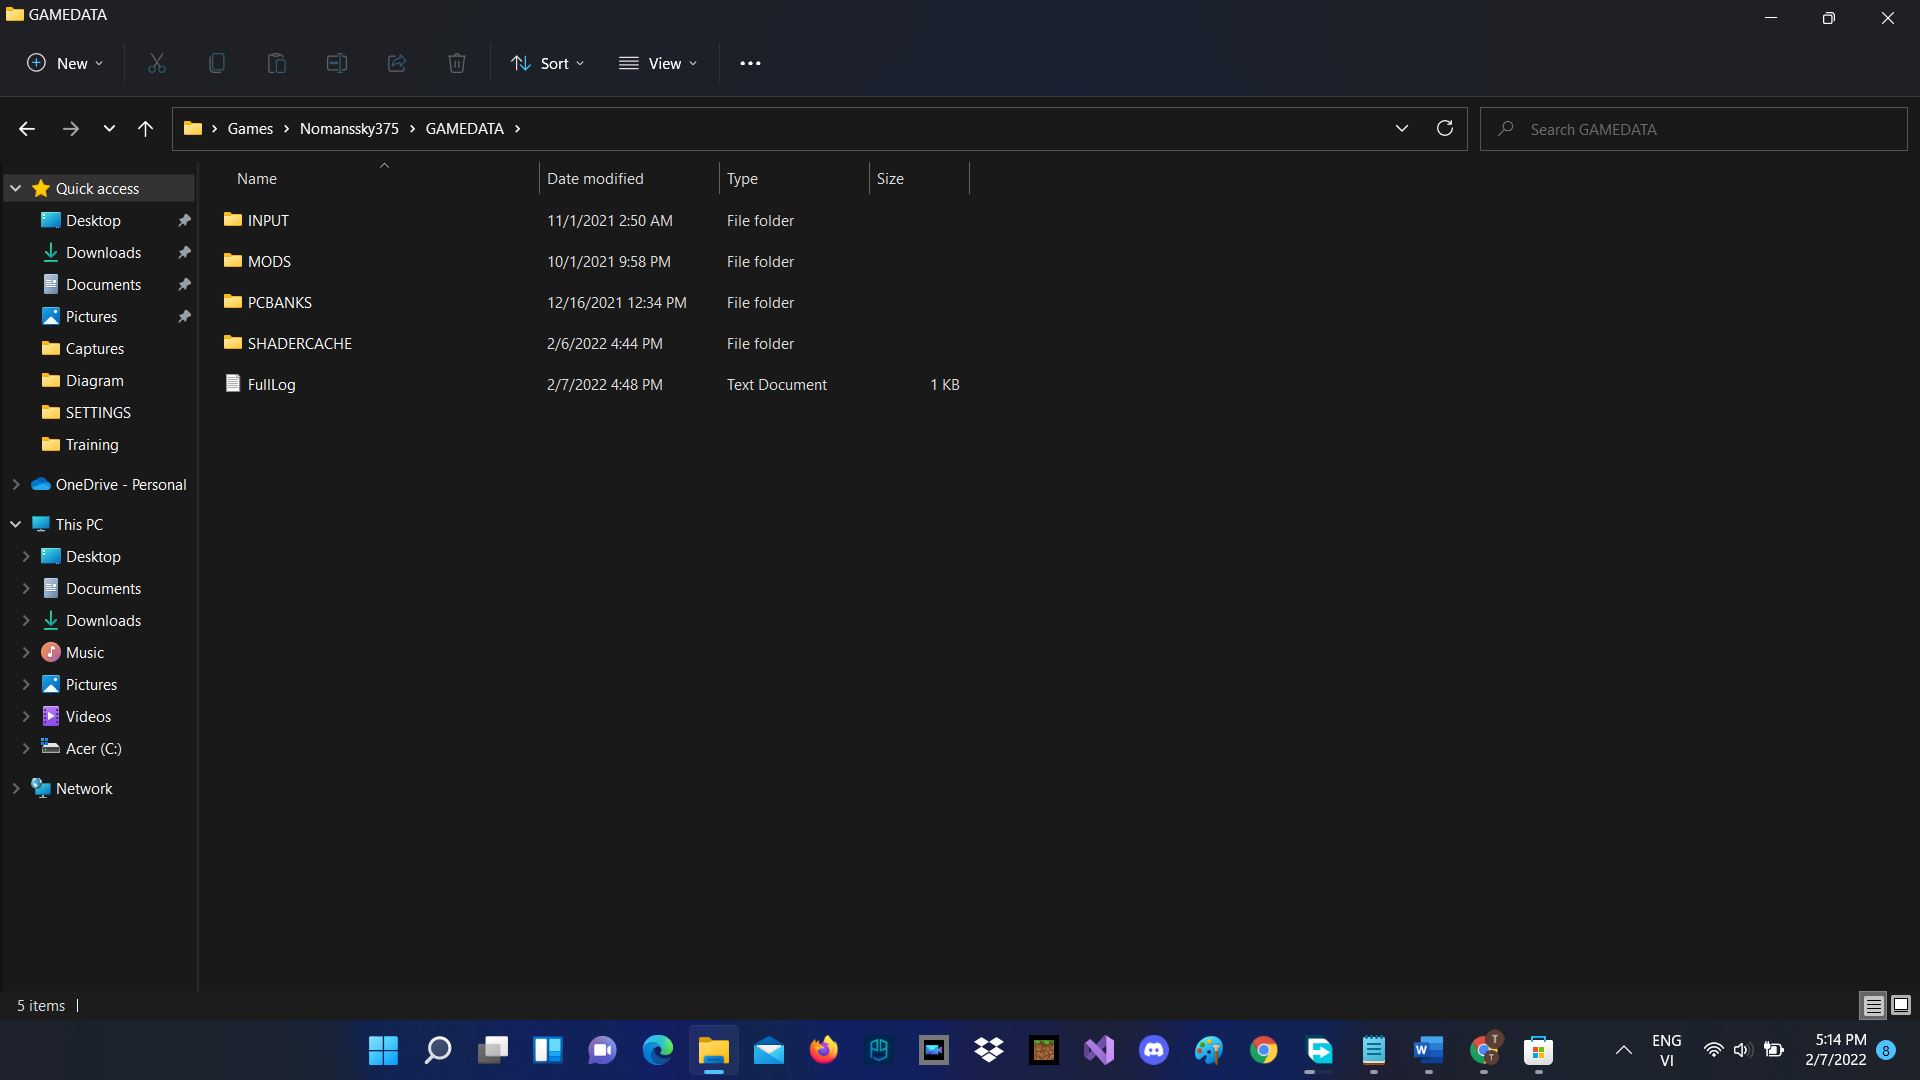This screenshot has width=1920, height=1080.
Task: Unpin Desktop from Quick access
Action: 184,220
